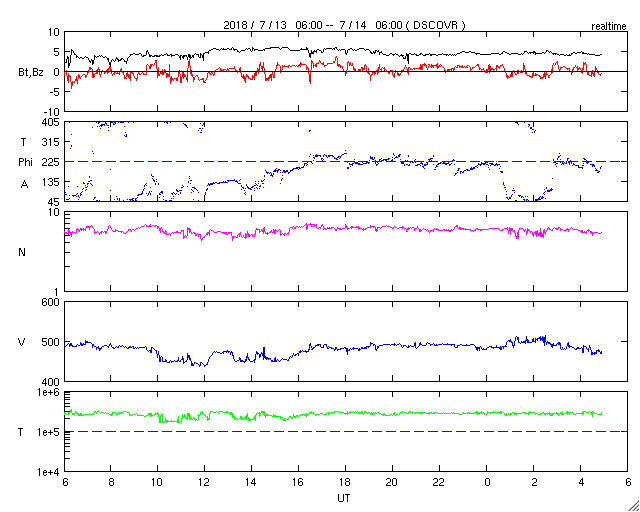Click the "600" tick on velocity axis
The width and height of the screenshot is (640, 512).
pyautogui.click(x=52, y=303)
